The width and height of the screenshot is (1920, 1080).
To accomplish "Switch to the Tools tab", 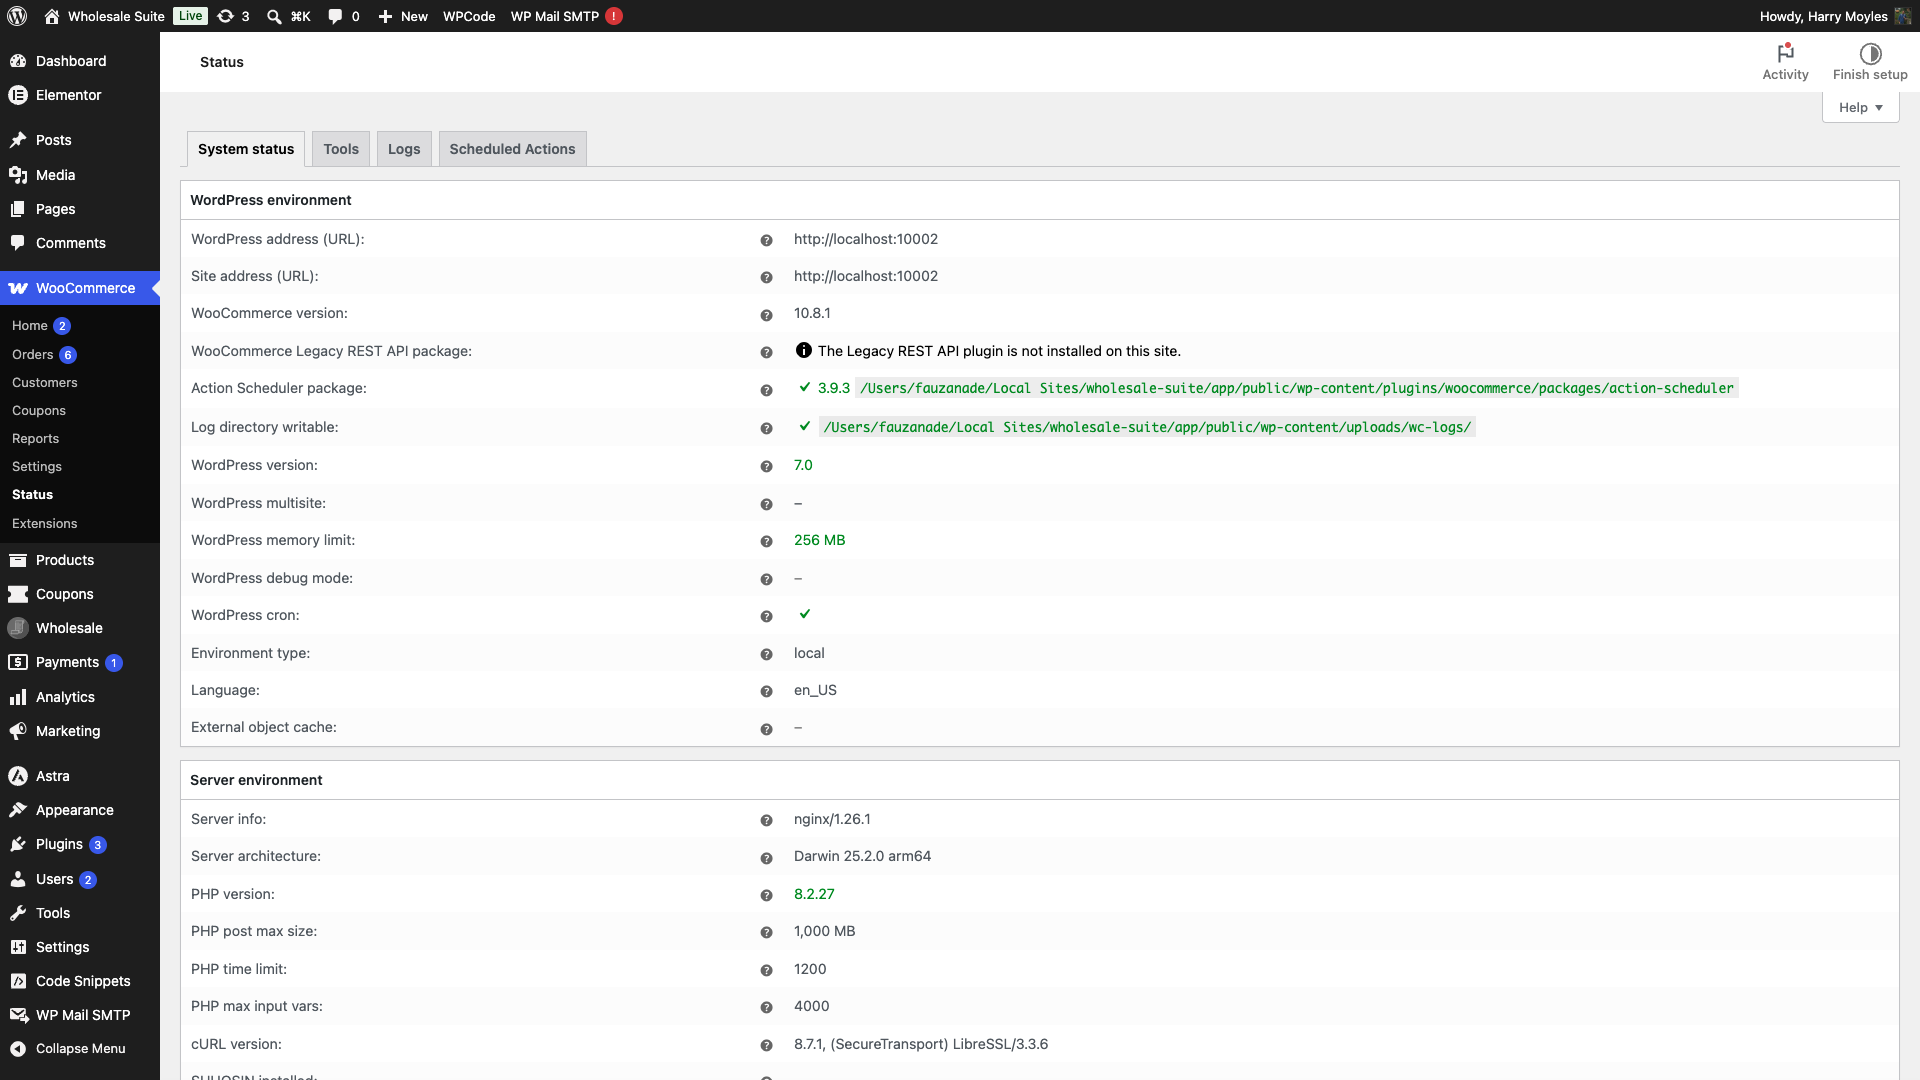I will click(x=341, y=149).
